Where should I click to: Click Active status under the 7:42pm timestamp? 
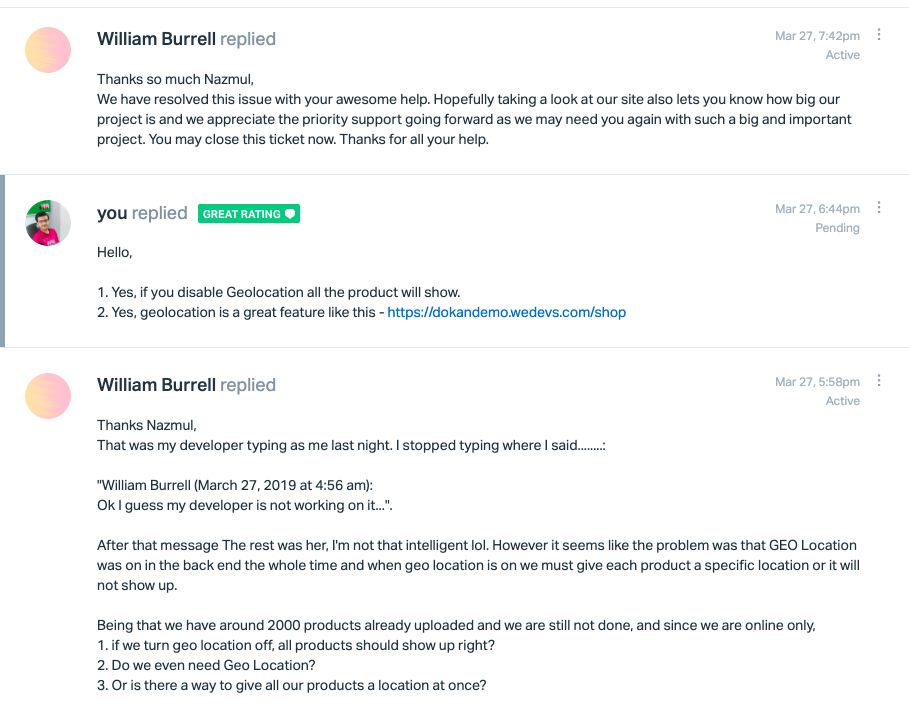(842, 55)
